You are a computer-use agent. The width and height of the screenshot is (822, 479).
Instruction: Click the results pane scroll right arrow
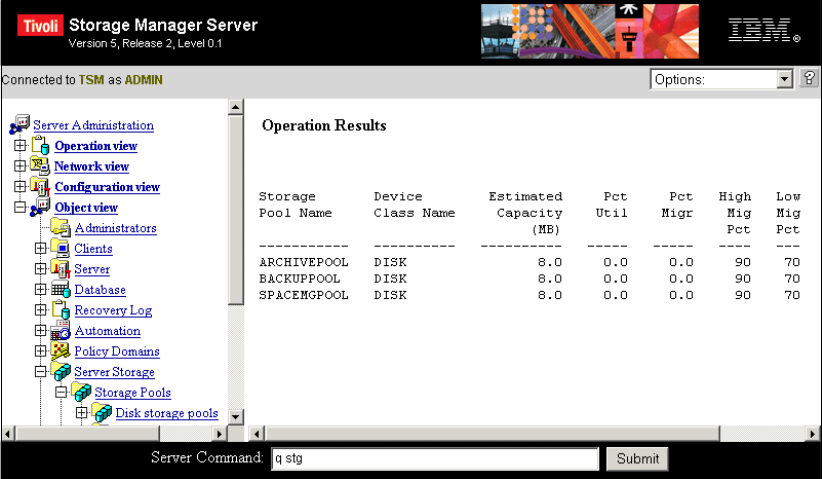coord(812,434)
